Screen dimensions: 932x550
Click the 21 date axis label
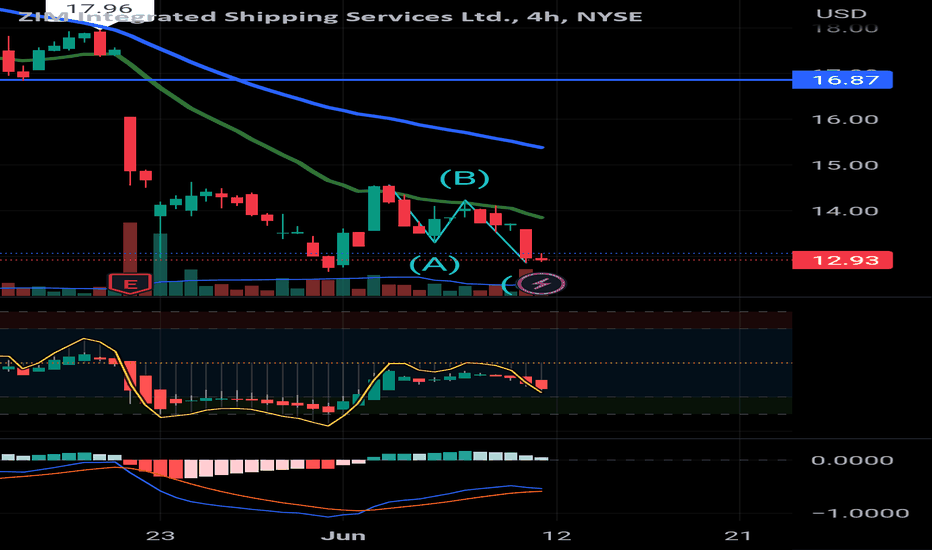click(738, 536)
